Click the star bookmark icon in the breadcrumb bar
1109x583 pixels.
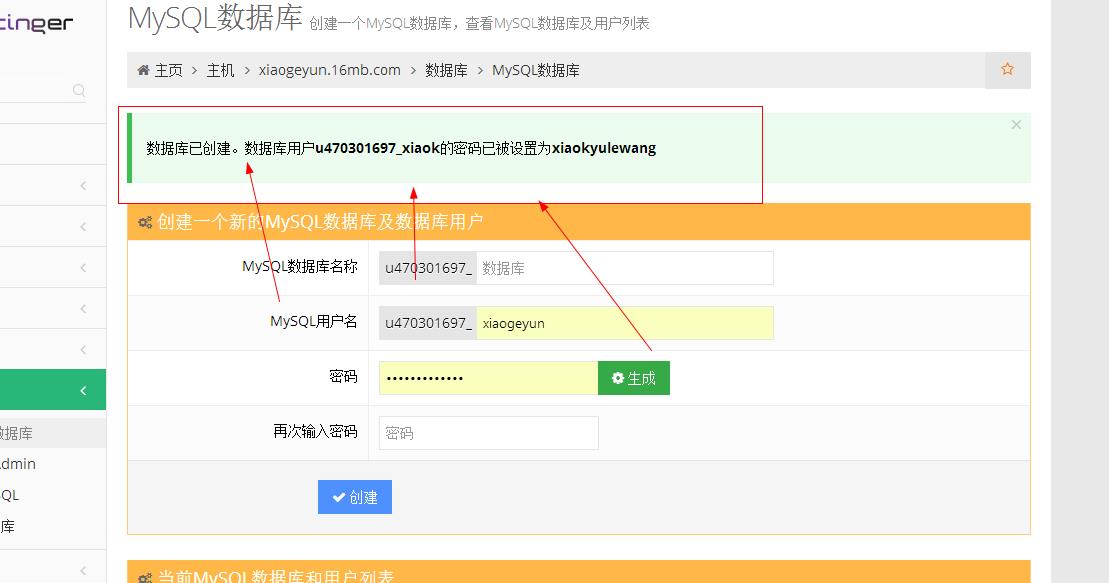1007,69
